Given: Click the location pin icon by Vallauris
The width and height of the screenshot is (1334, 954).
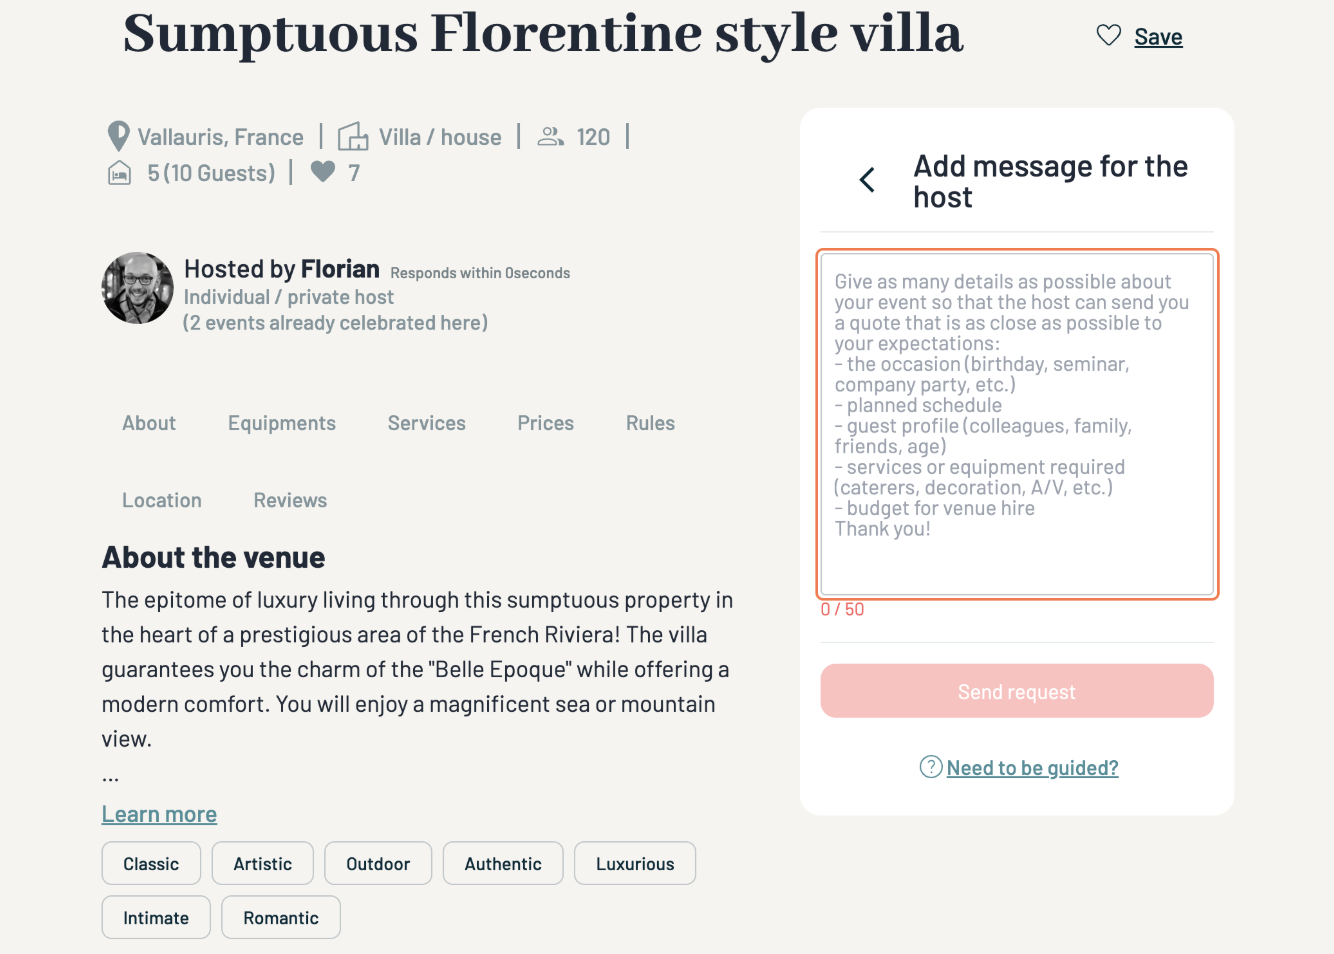Looking at the screenshot, I should (118, 136).
